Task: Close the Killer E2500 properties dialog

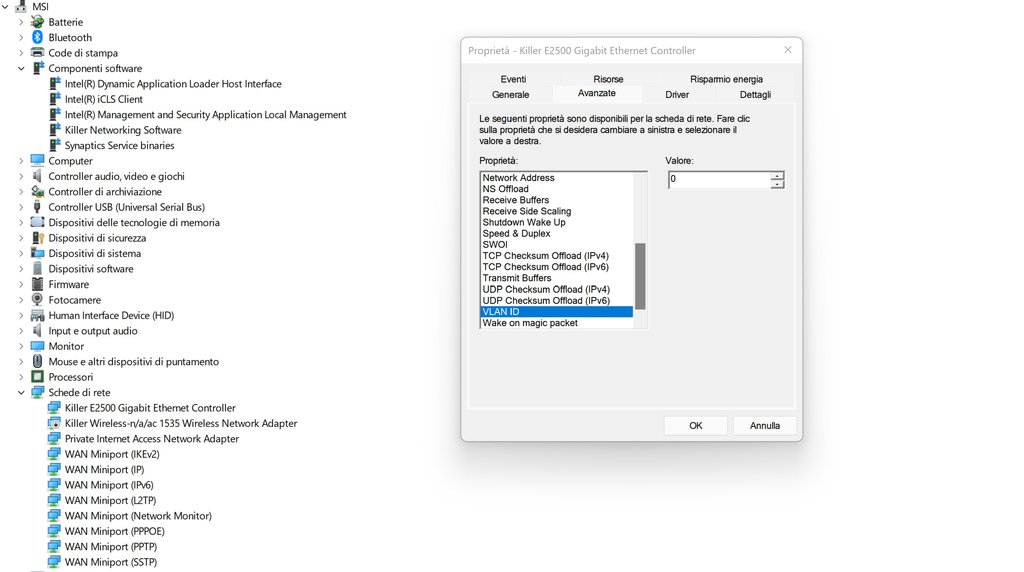Action: (x=788, y=50)
